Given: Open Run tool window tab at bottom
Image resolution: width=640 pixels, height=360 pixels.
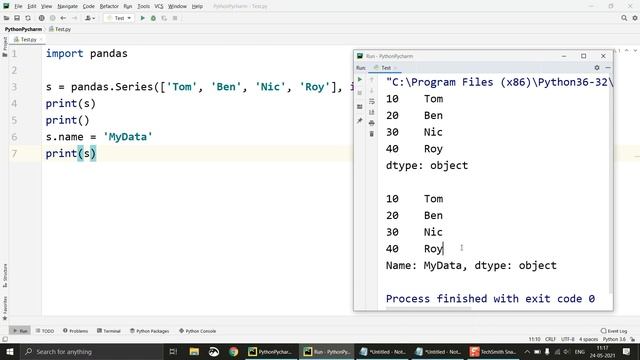Looking at the screenshot, I should tap(20, 331).
